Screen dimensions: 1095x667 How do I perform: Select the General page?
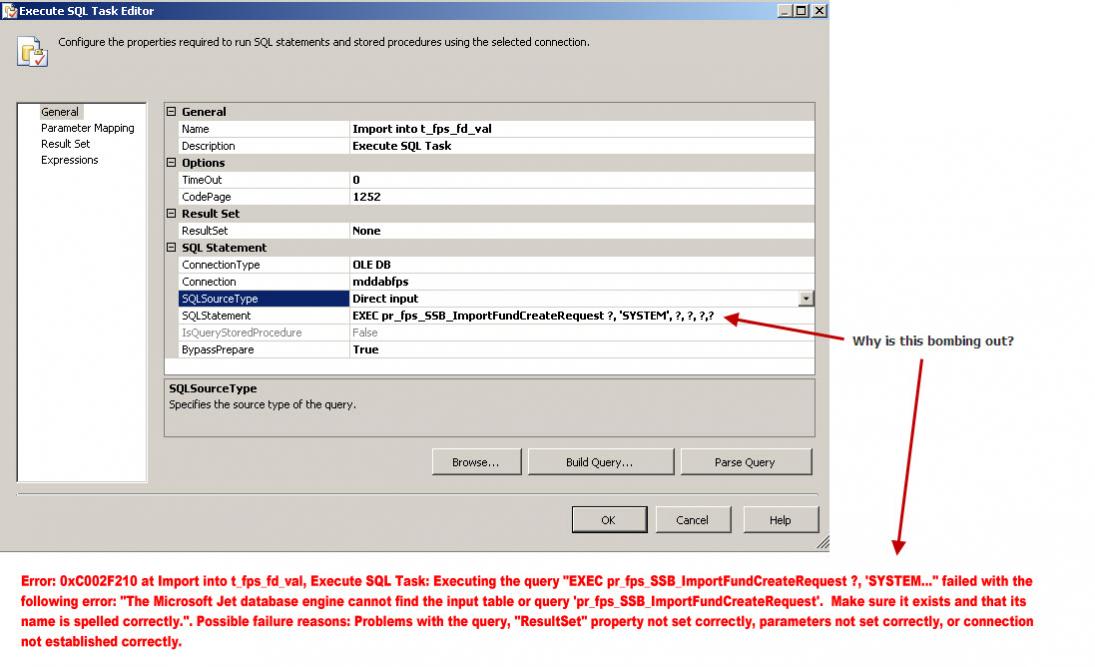(x=60, y=112)
